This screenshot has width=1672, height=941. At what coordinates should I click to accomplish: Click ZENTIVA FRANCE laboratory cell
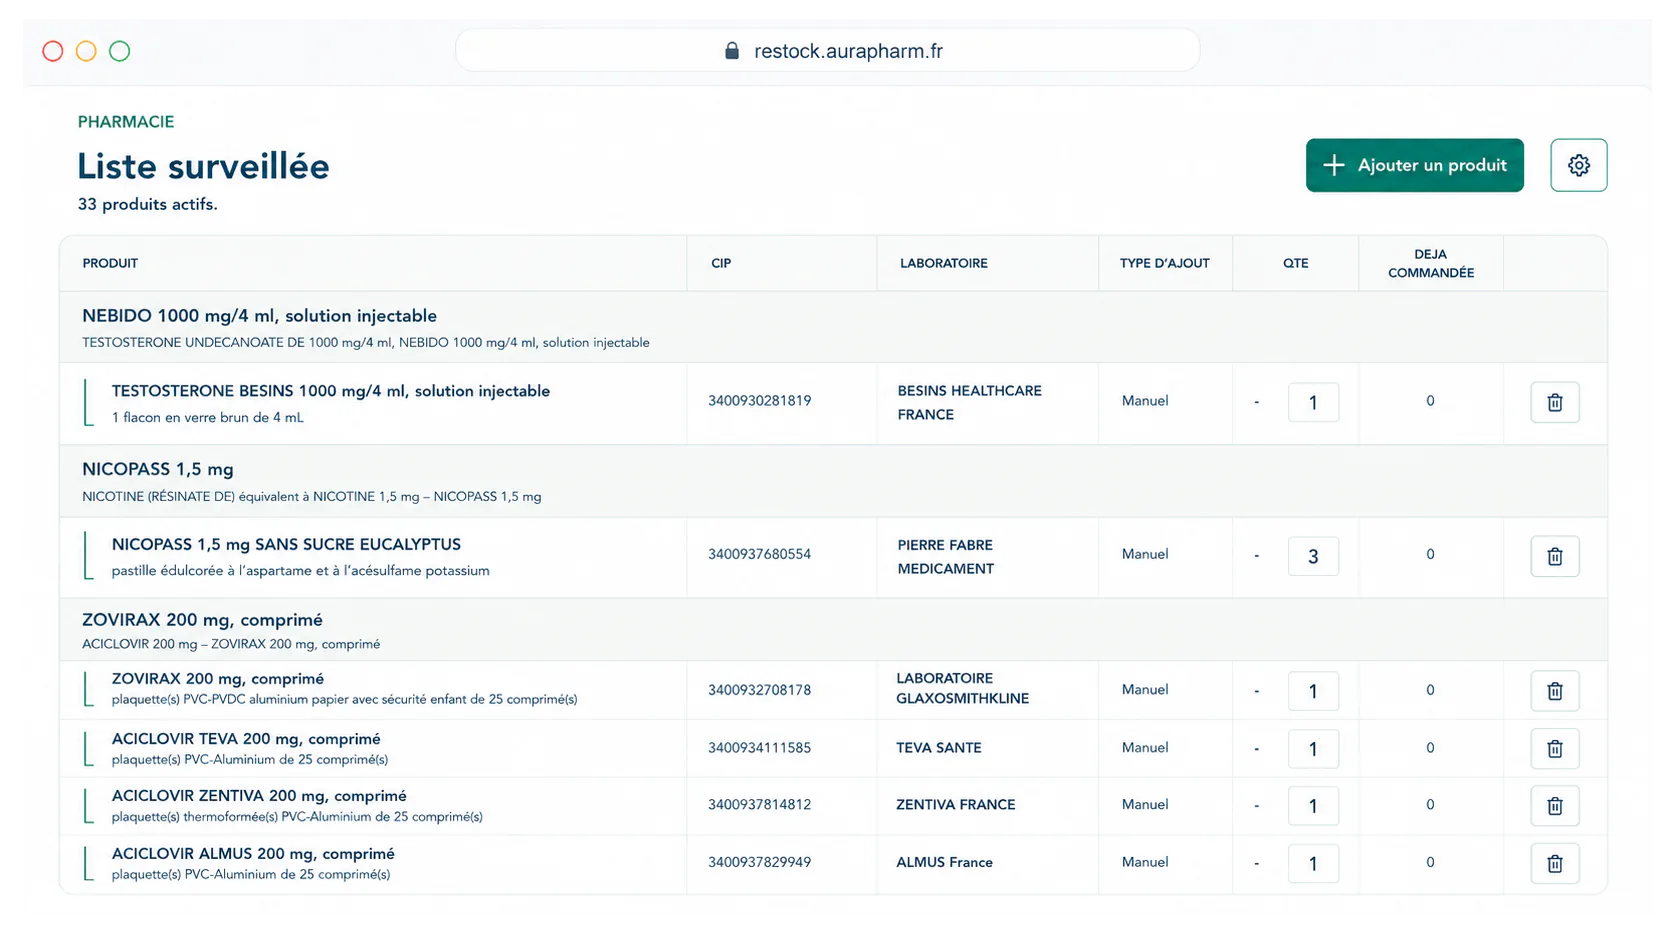955,805
